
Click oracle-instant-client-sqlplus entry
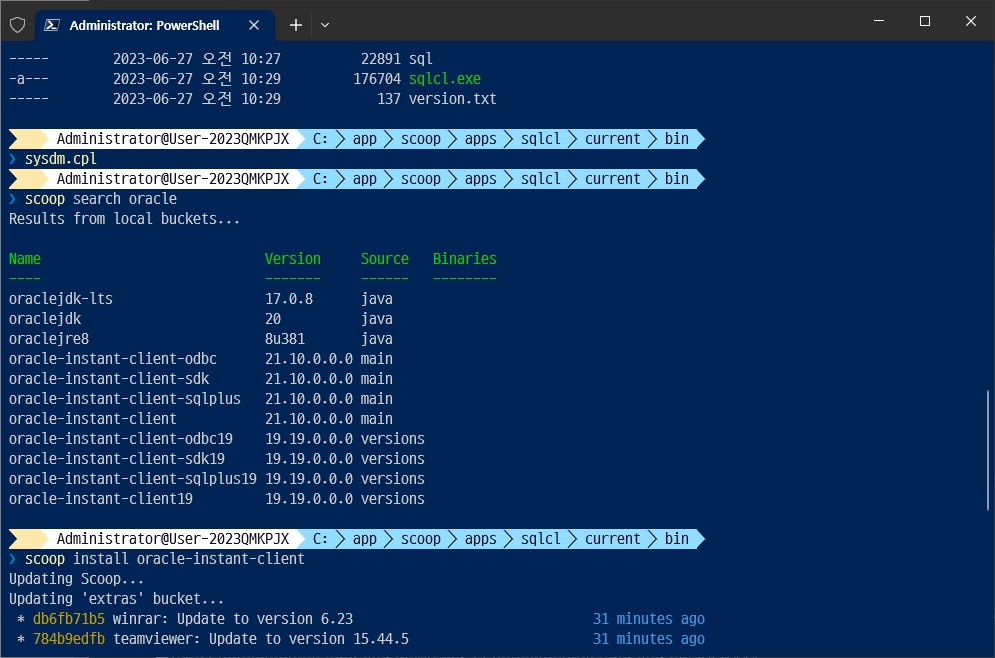[x=125, y=398]
